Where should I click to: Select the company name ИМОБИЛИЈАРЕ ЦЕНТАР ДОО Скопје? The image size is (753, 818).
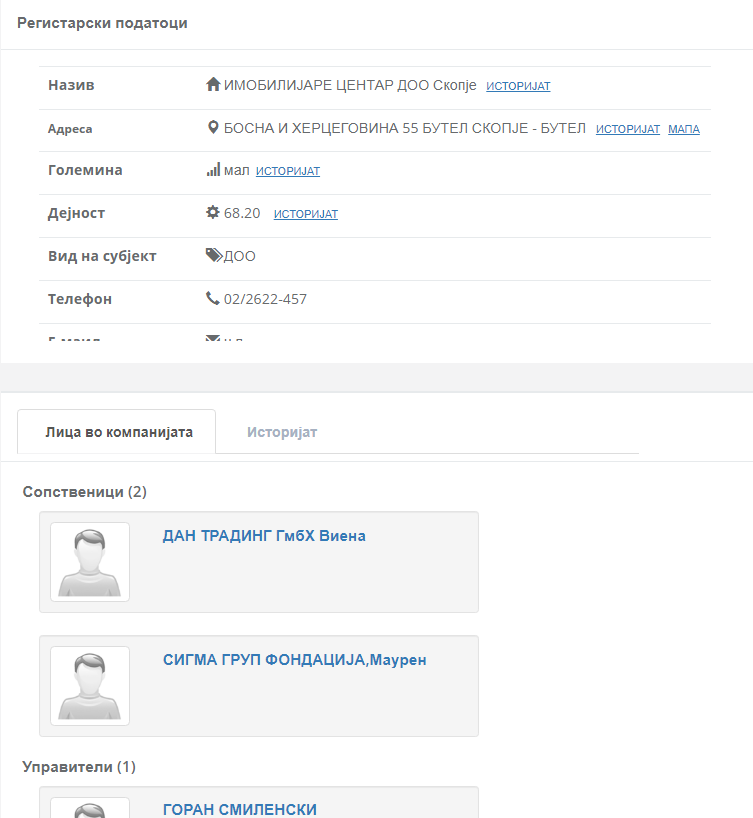[350, 85]
